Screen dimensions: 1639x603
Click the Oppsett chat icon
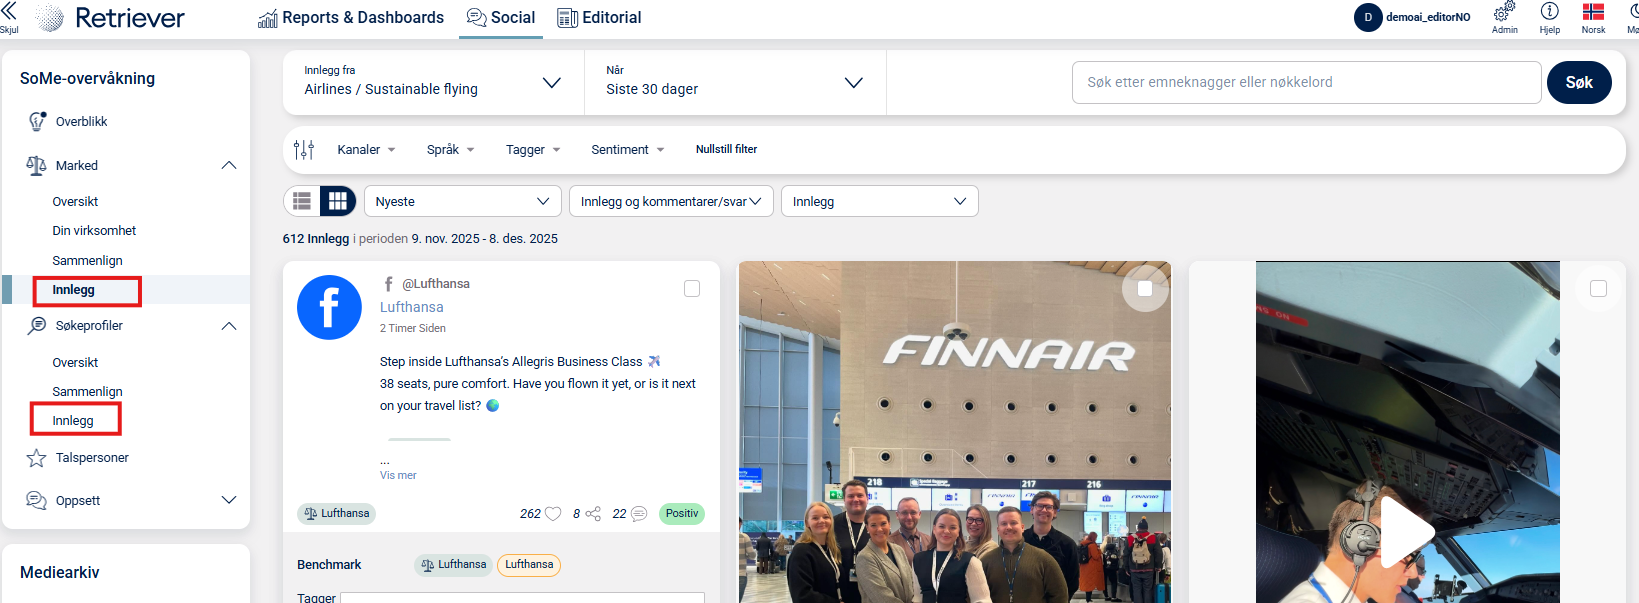[x=36, y=500]
